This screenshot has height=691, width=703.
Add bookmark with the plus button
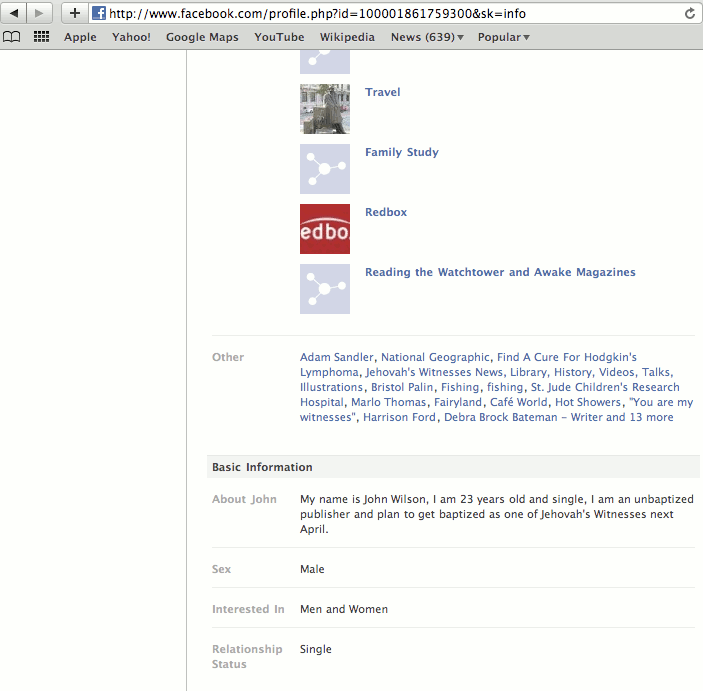(x=75, y=13)
